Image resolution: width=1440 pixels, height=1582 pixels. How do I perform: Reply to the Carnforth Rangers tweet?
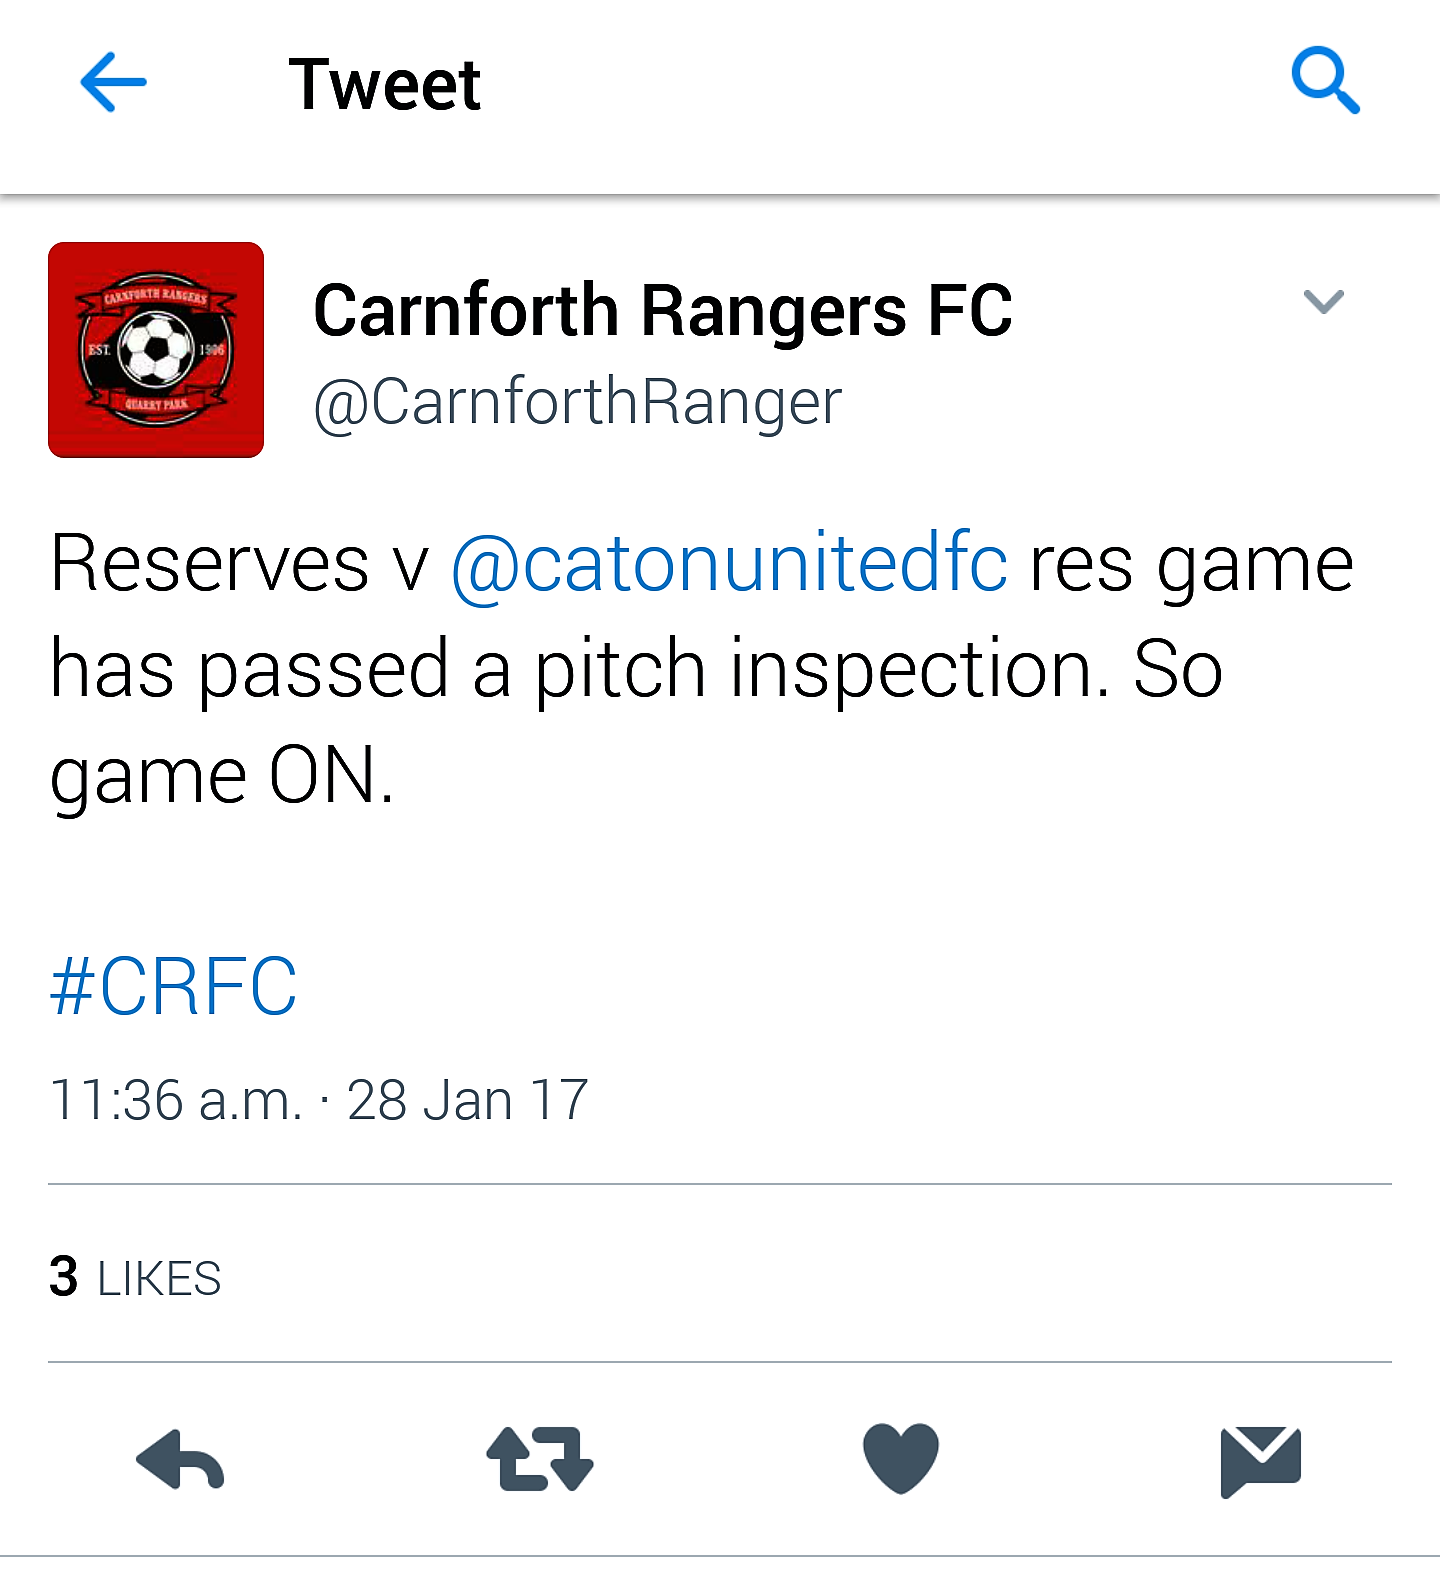coord(180,1460)
